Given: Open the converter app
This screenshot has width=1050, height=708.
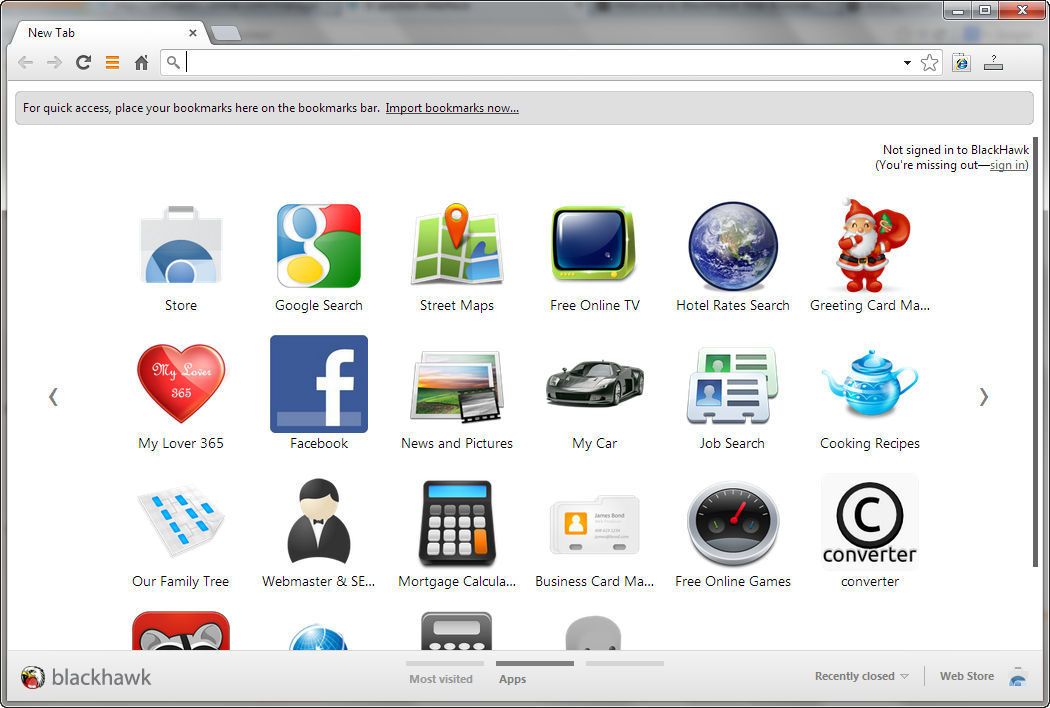Looking at the screenshot, I should 870,522.
